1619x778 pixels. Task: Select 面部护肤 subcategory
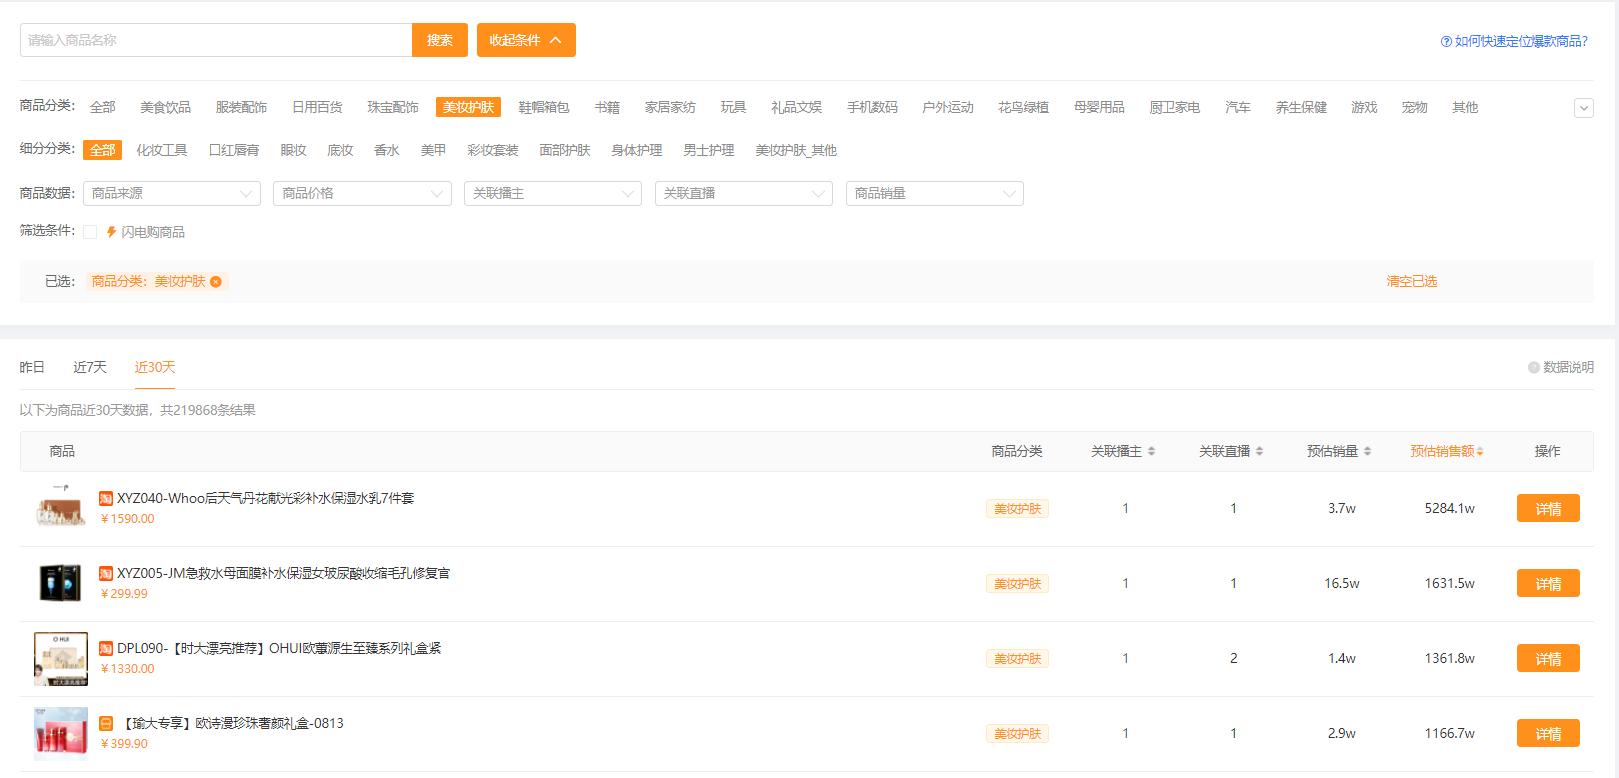coord(565,150)
